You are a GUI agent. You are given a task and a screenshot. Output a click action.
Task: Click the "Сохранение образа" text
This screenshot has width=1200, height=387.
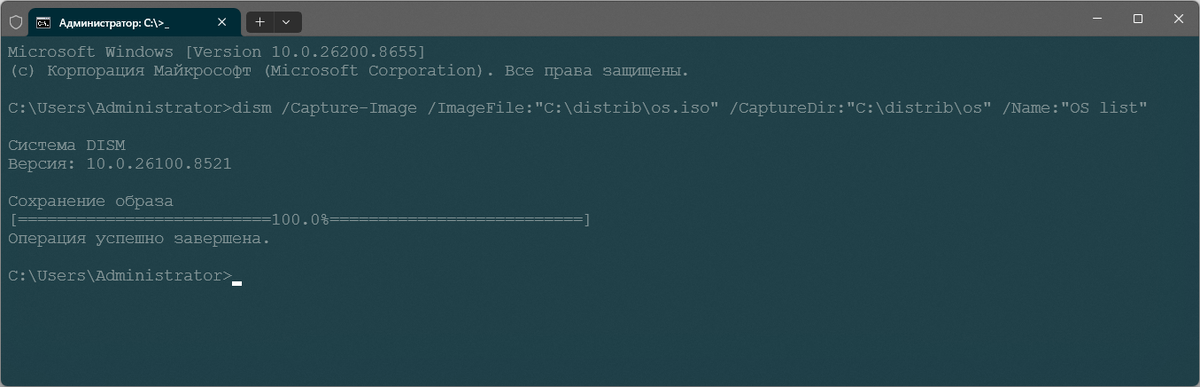click(x=90, y=201)
